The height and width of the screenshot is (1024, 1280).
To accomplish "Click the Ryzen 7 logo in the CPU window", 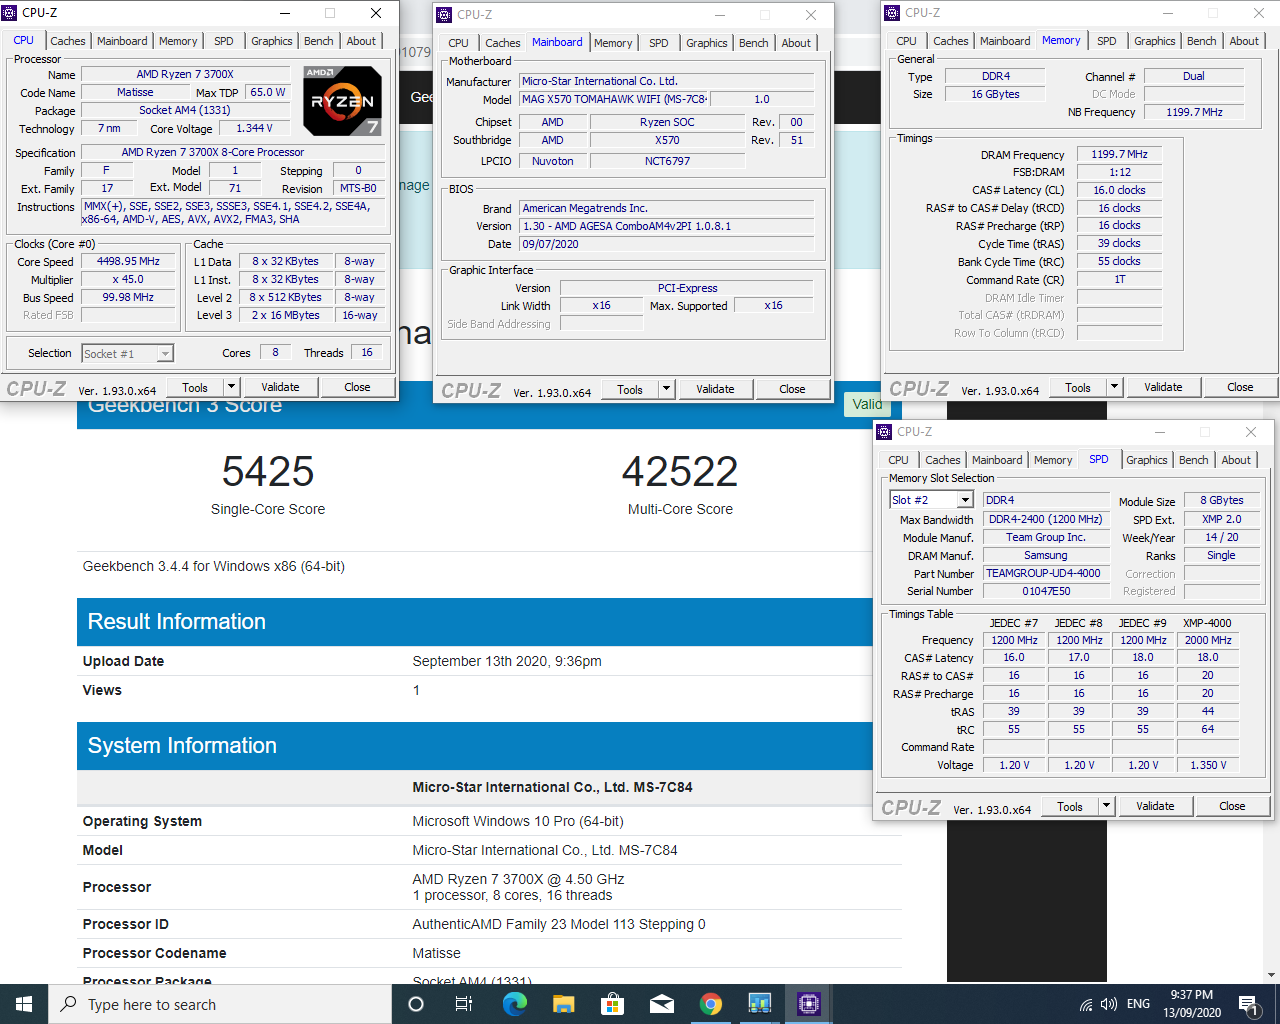I will click(342, 101).
